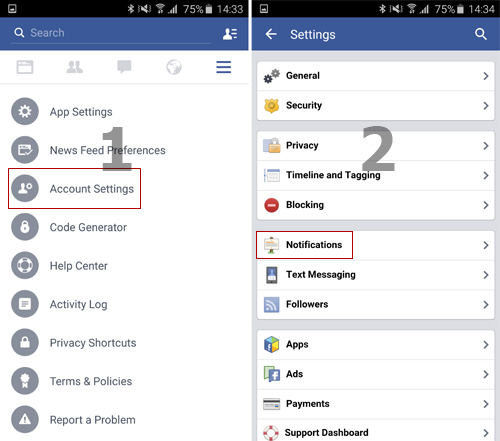Viewport: 500px width, 441px height.
Task: Select Account Settings menu entry
Action: (x=74, y=189)
